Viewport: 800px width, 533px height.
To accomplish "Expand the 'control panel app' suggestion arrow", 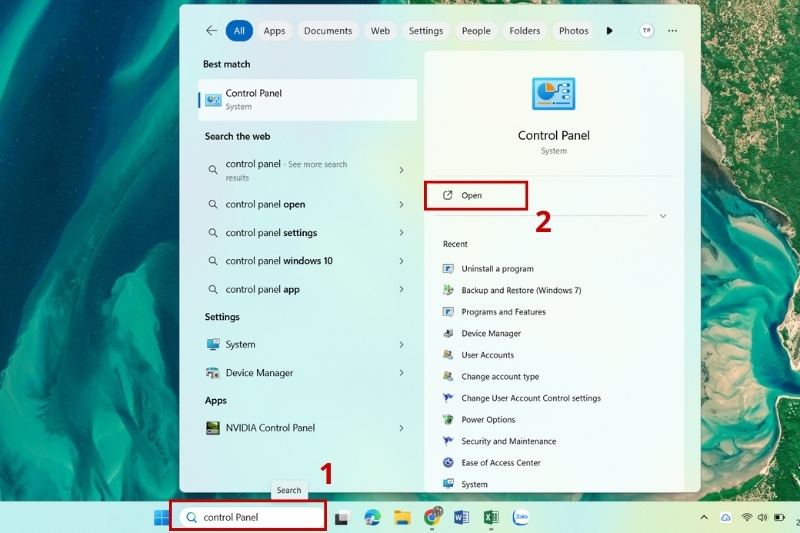I will (x=402, y=289).
